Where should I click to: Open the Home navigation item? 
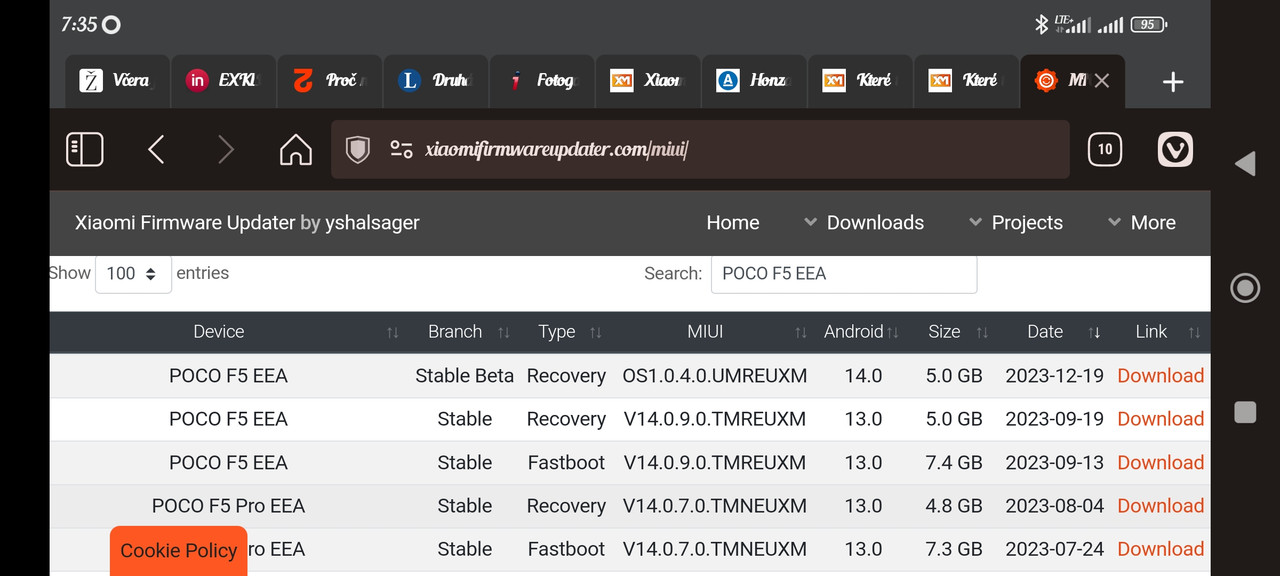click(732, 223)
